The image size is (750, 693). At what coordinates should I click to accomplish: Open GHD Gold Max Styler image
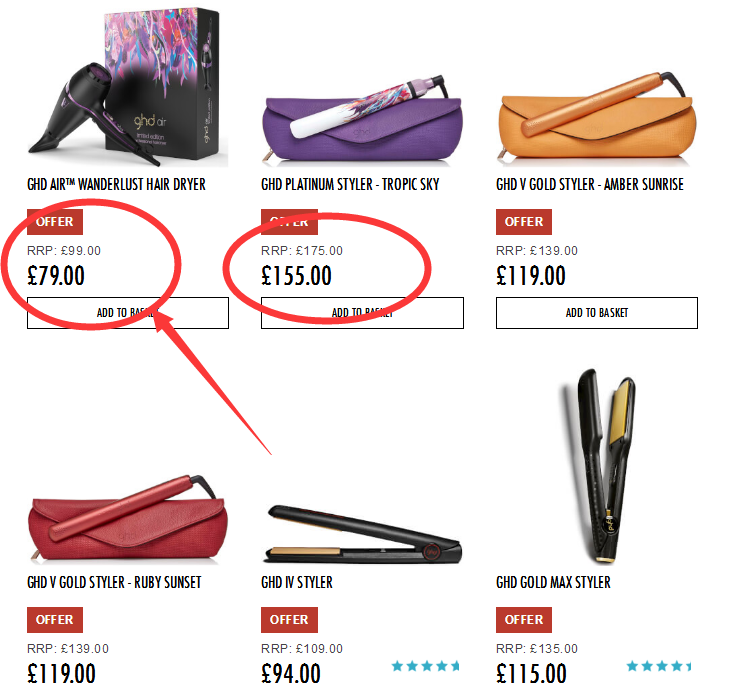tap(597, 466)
